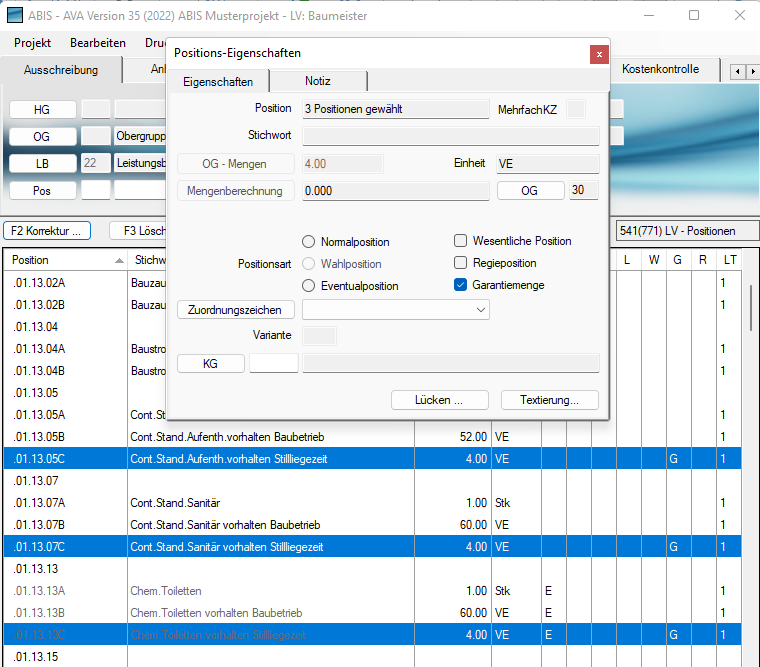Select row .01.13.05B Cont.Stand.Aufenth.vorhalten Baubetrieb
Viewport: 760px width, 667px height.
[372, 437]
